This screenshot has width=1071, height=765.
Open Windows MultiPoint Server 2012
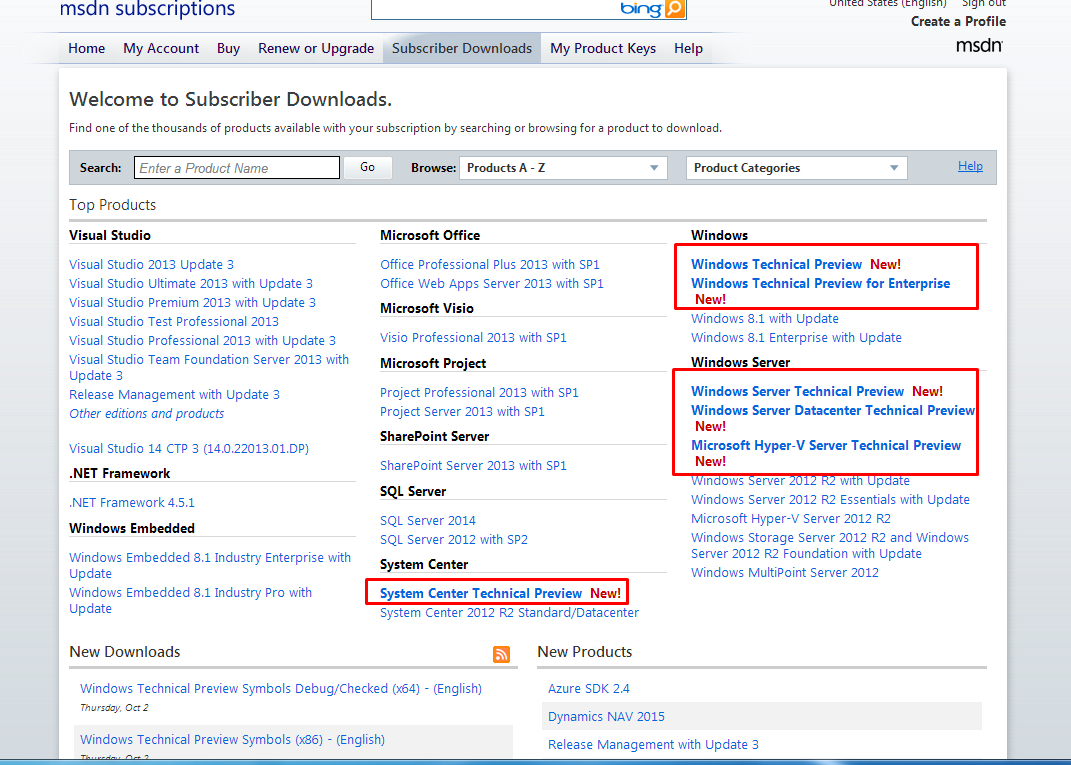point(785,573)
